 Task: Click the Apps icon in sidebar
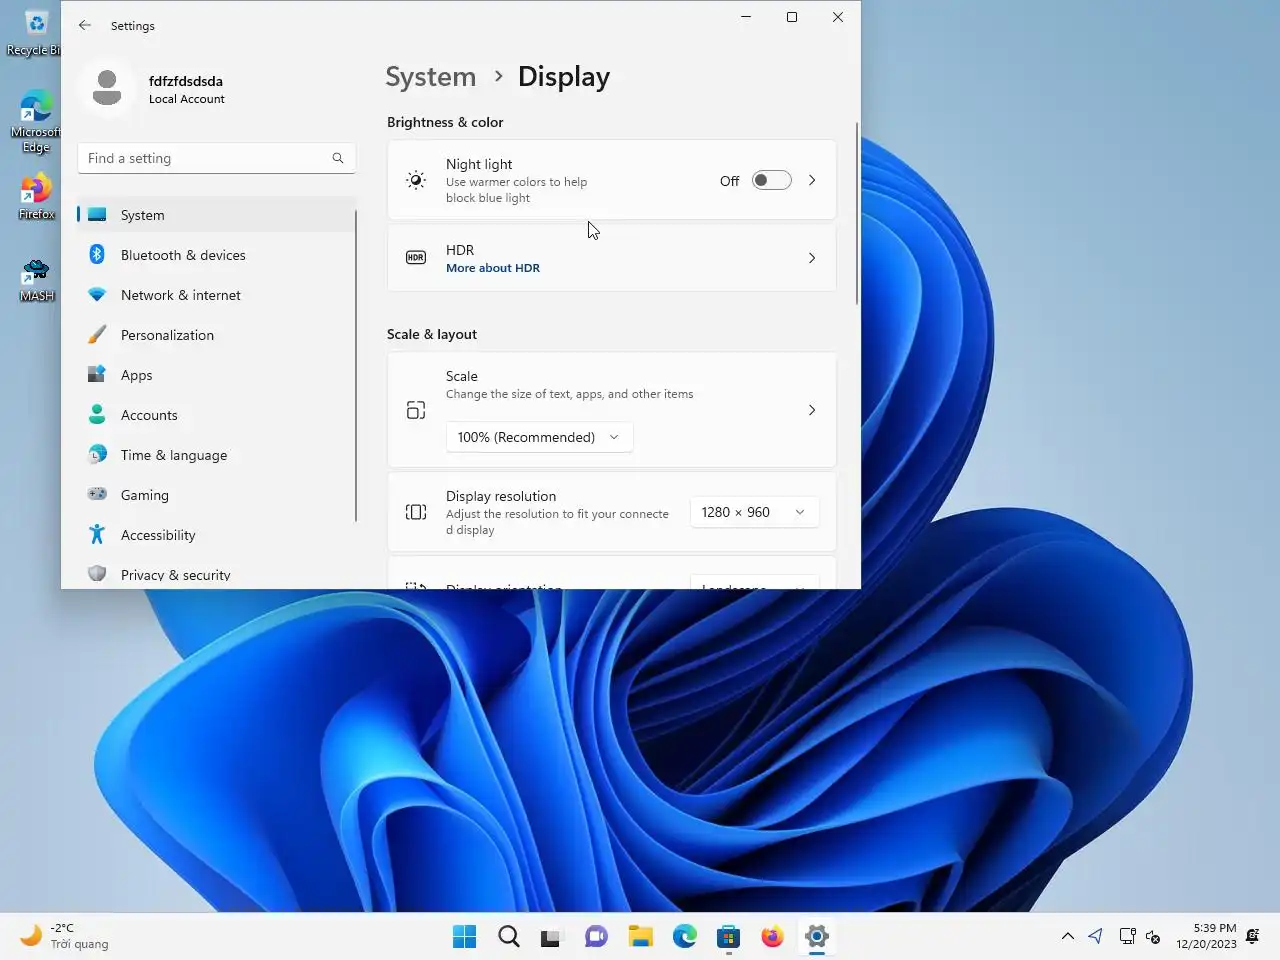(x=97, y=375)
